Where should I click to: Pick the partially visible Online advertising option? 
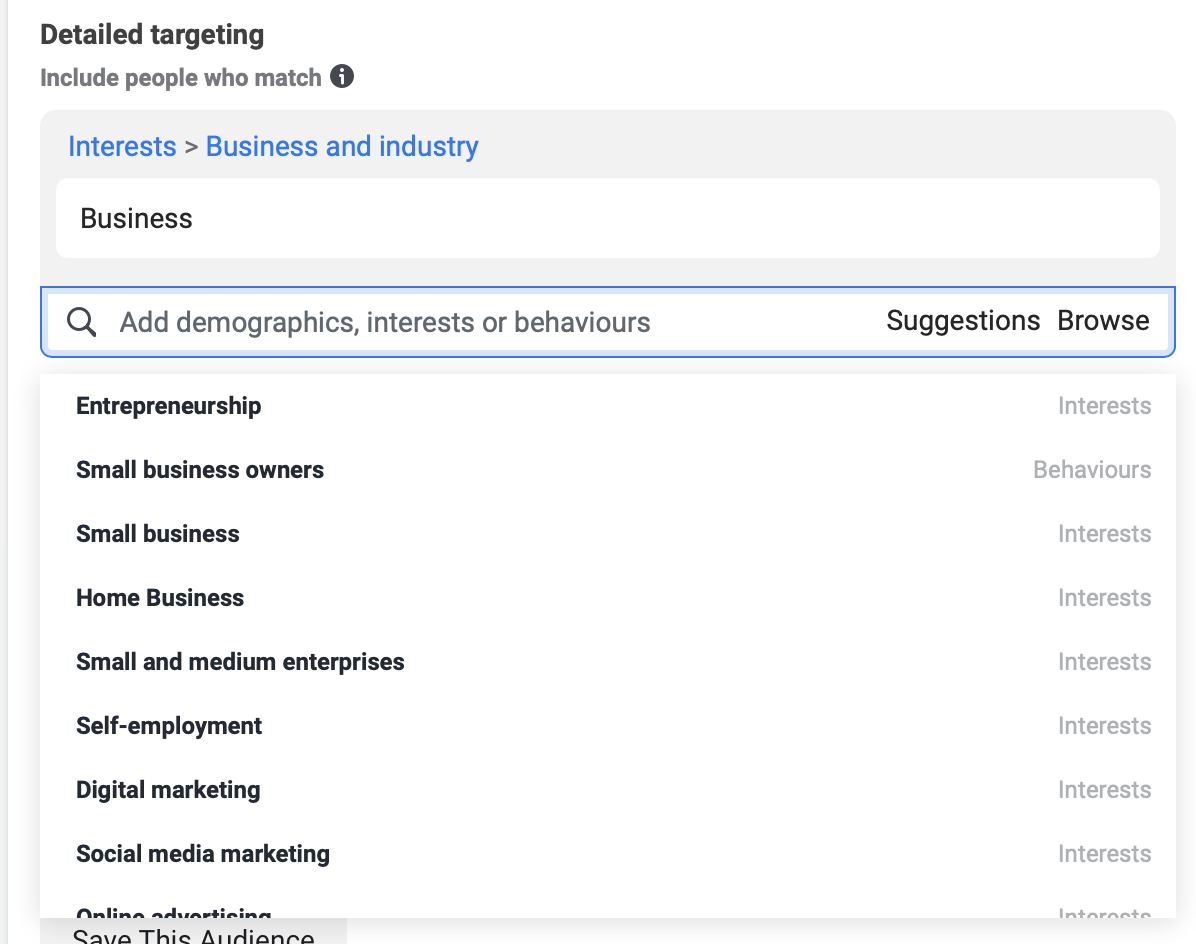pyautogui.click(x=174, y=912)
